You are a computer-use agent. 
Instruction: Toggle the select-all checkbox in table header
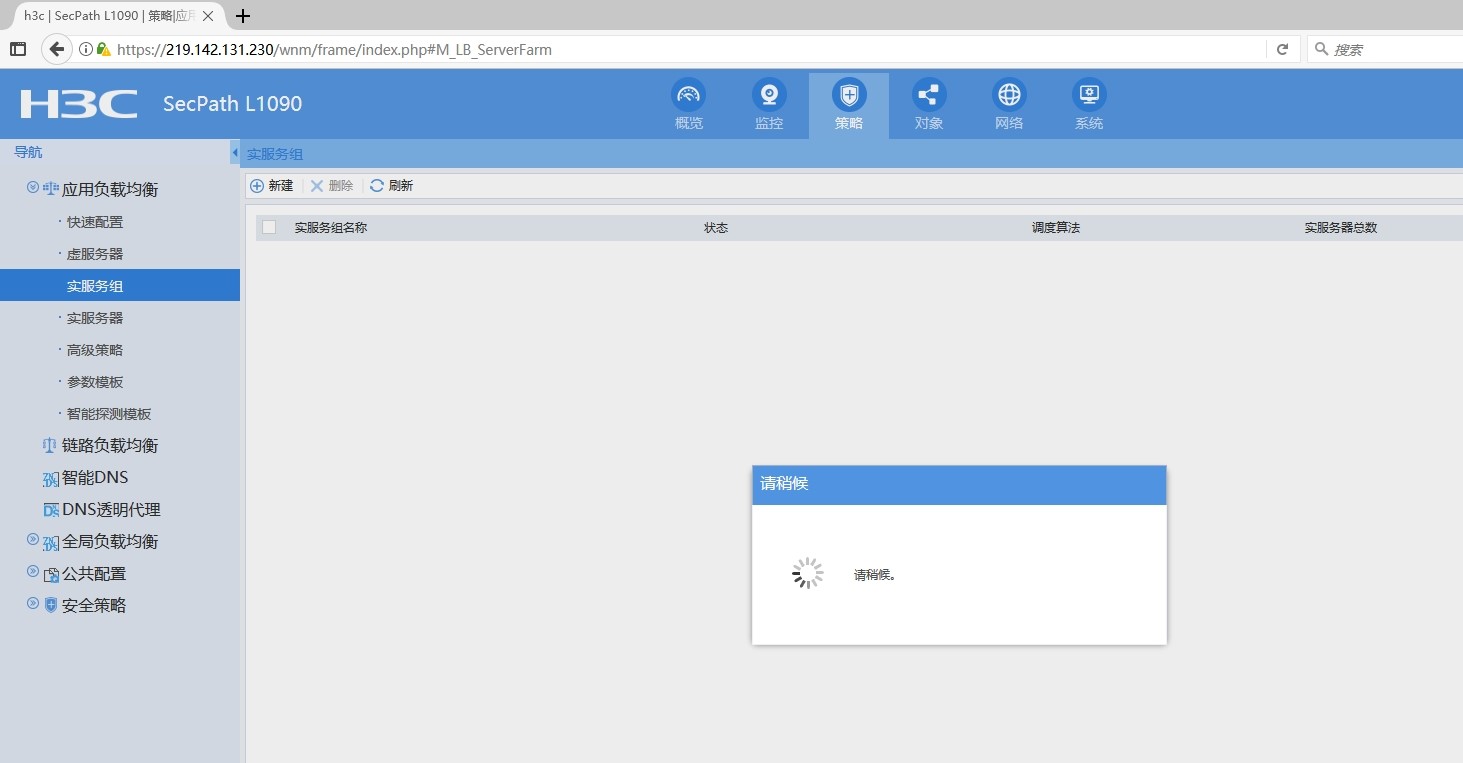click(x=269, y=227)
